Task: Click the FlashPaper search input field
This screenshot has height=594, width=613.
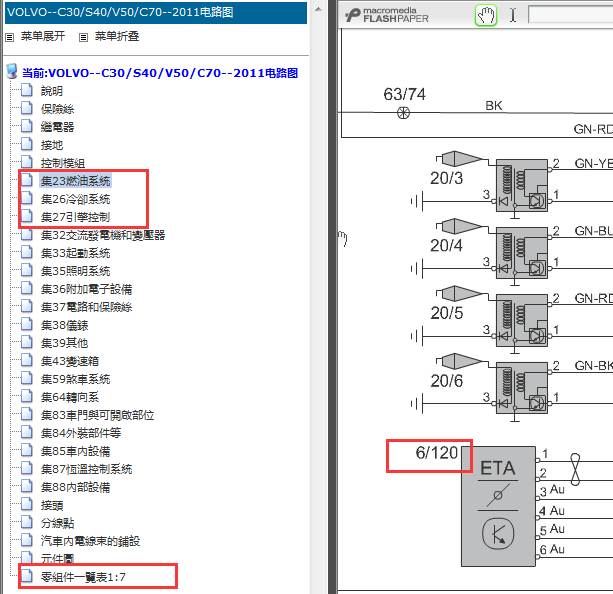Action: click(x=570, y=15)
